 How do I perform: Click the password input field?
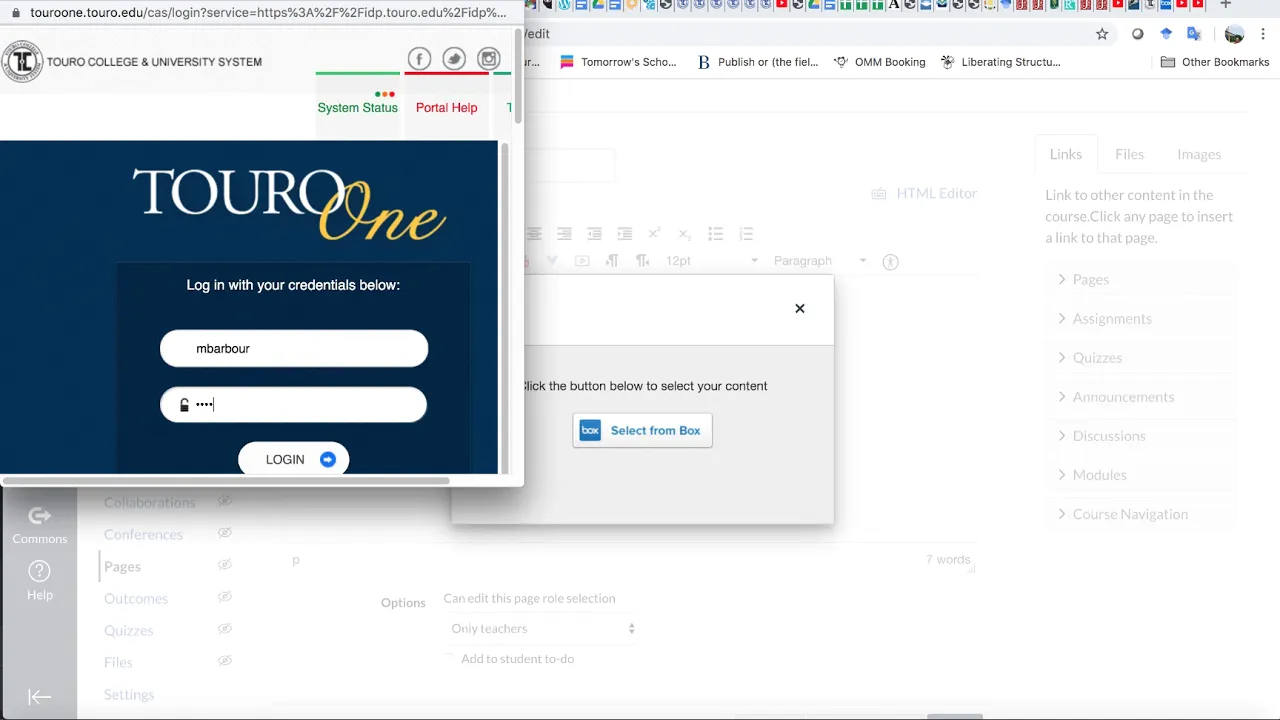point(294,405)
